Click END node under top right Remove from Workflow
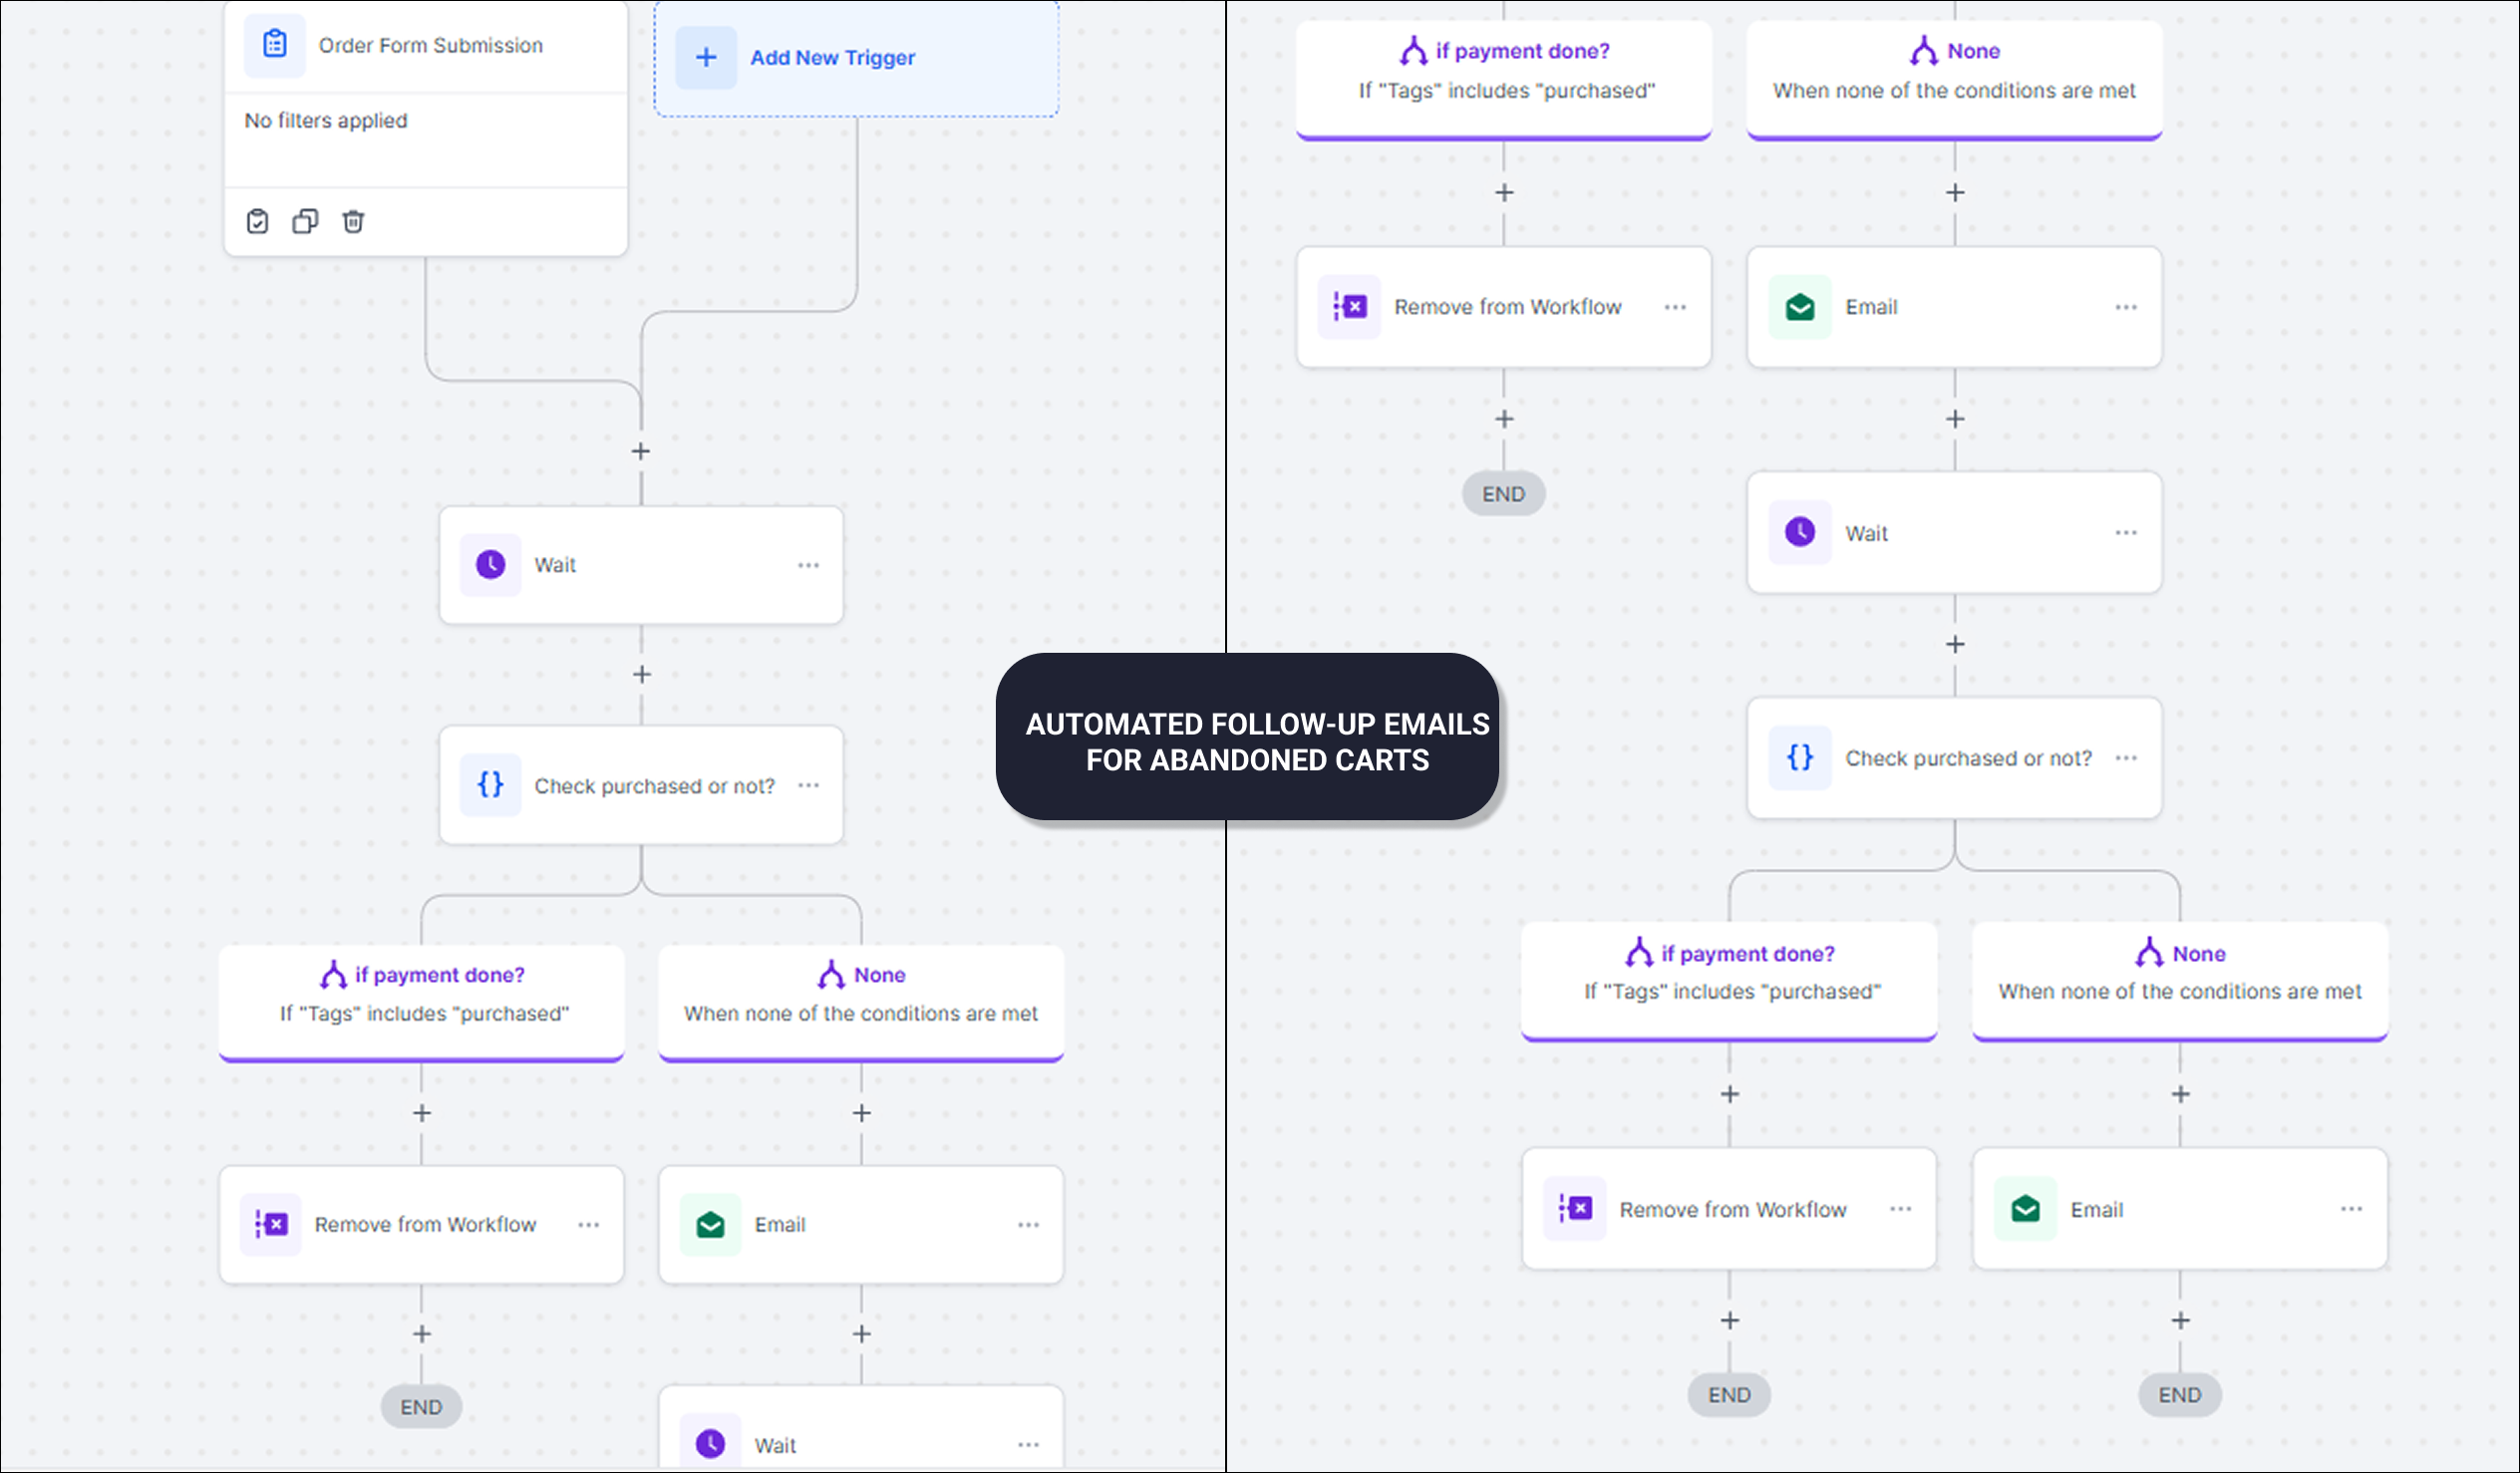The image size is (2520, 1473). 1503,494
